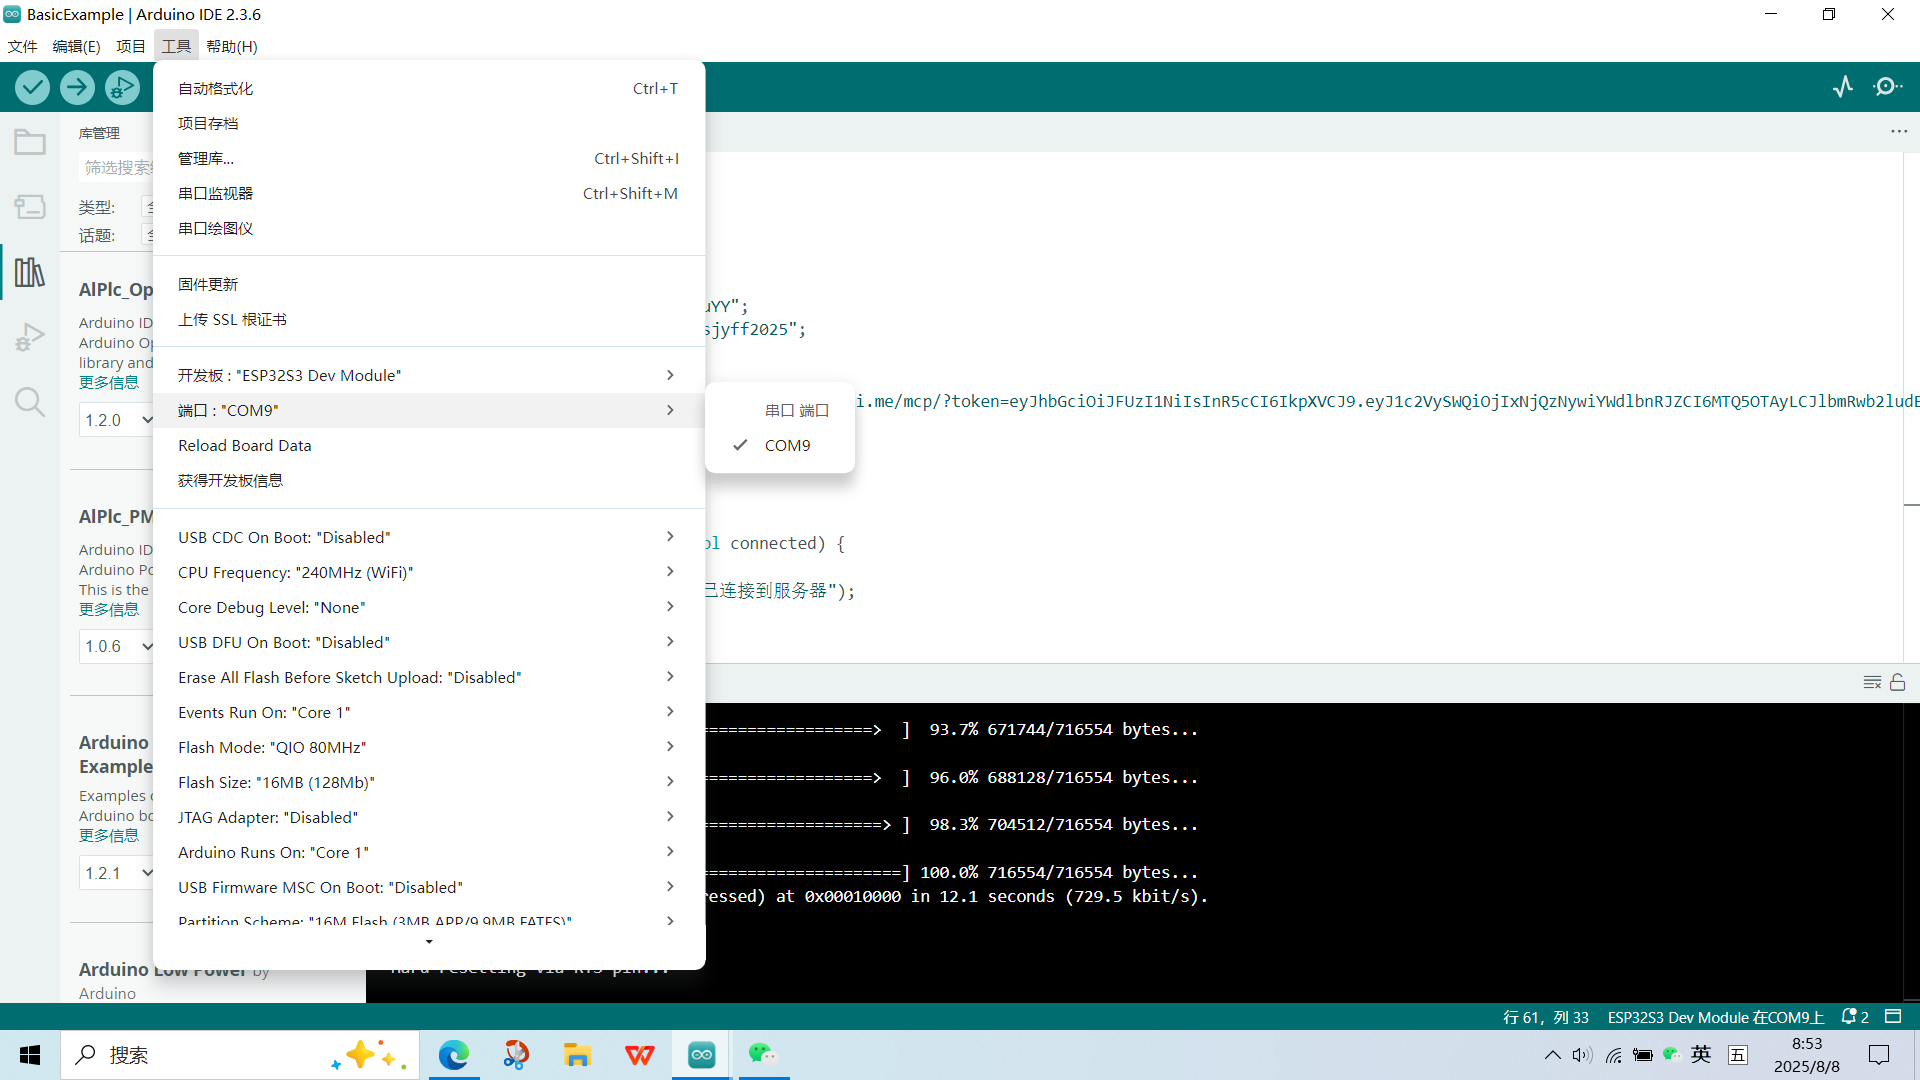Screen dimensions: 1920x1080
Task: Choose 获得开发板信息 menu entry
Action: tap(429, 480)
